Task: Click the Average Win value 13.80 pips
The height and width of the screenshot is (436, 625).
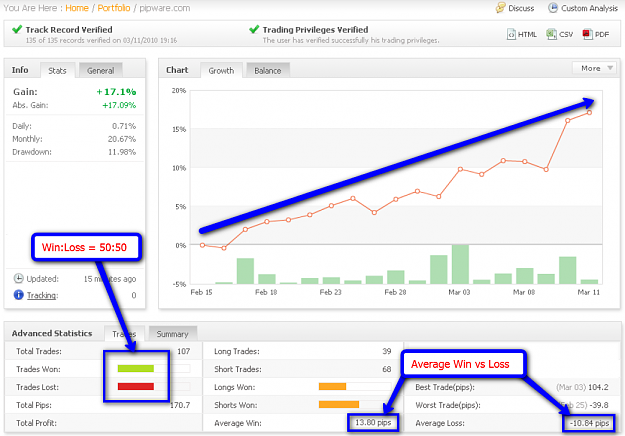Action: (373, 422)
